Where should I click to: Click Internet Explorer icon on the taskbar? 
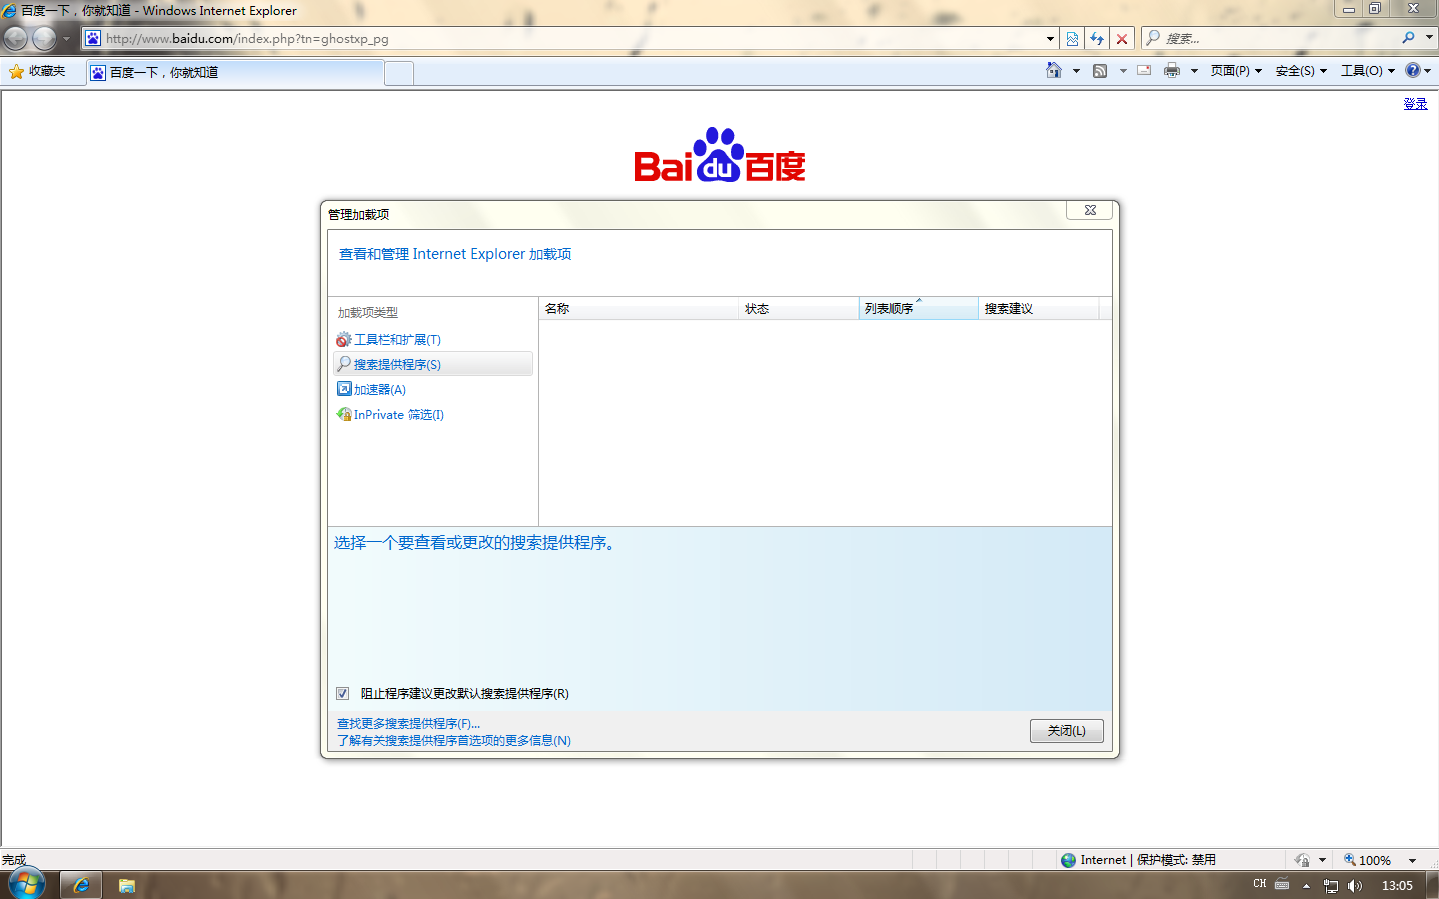point(81,885)
